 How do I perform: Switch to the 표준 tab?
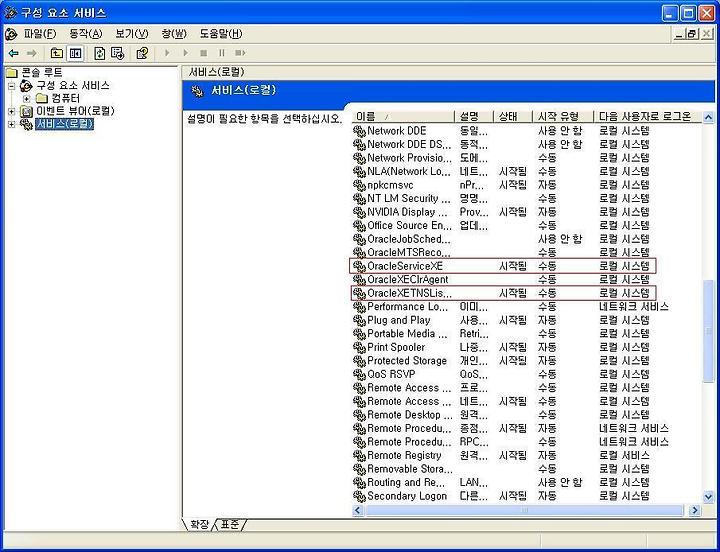[230, 524]
